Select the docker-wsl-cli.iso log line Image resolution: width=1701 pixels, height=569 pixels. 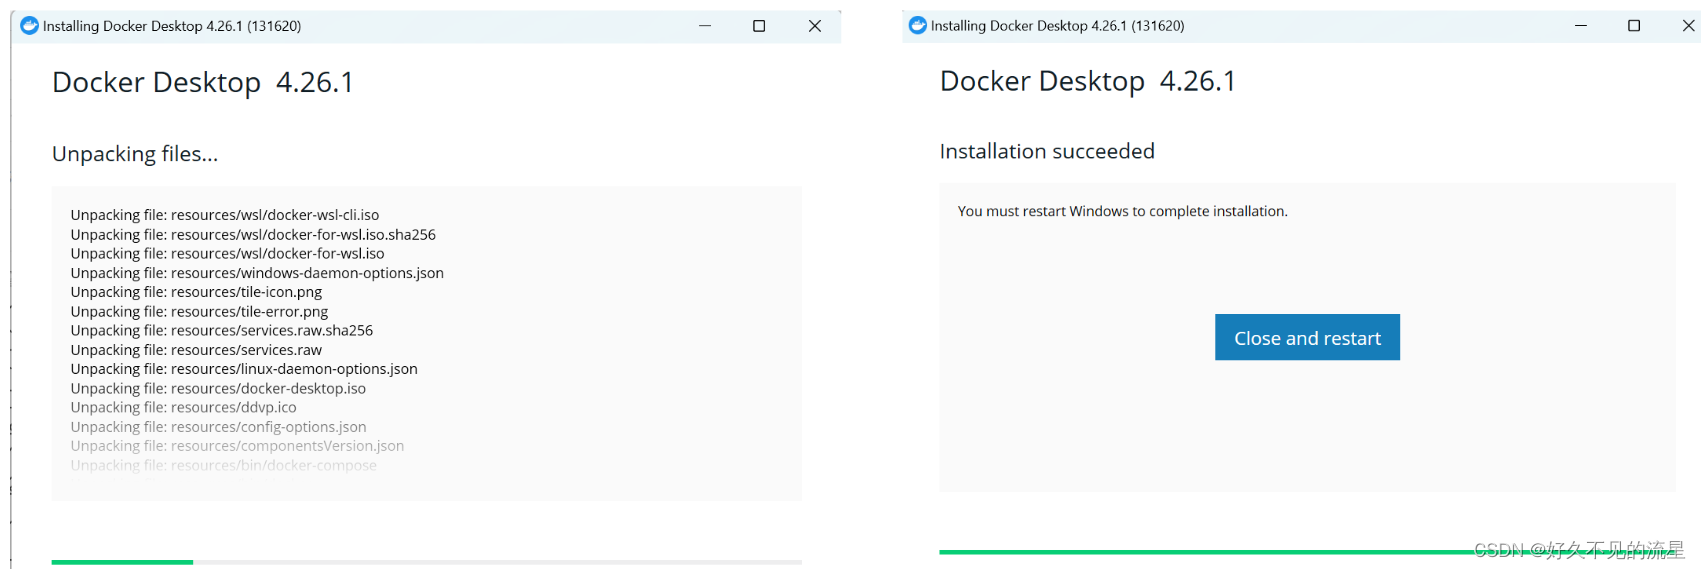225,215
